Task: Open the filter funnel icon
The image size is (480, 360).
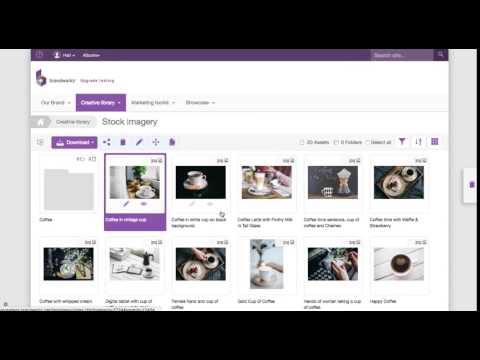Action: click(402, 142)
